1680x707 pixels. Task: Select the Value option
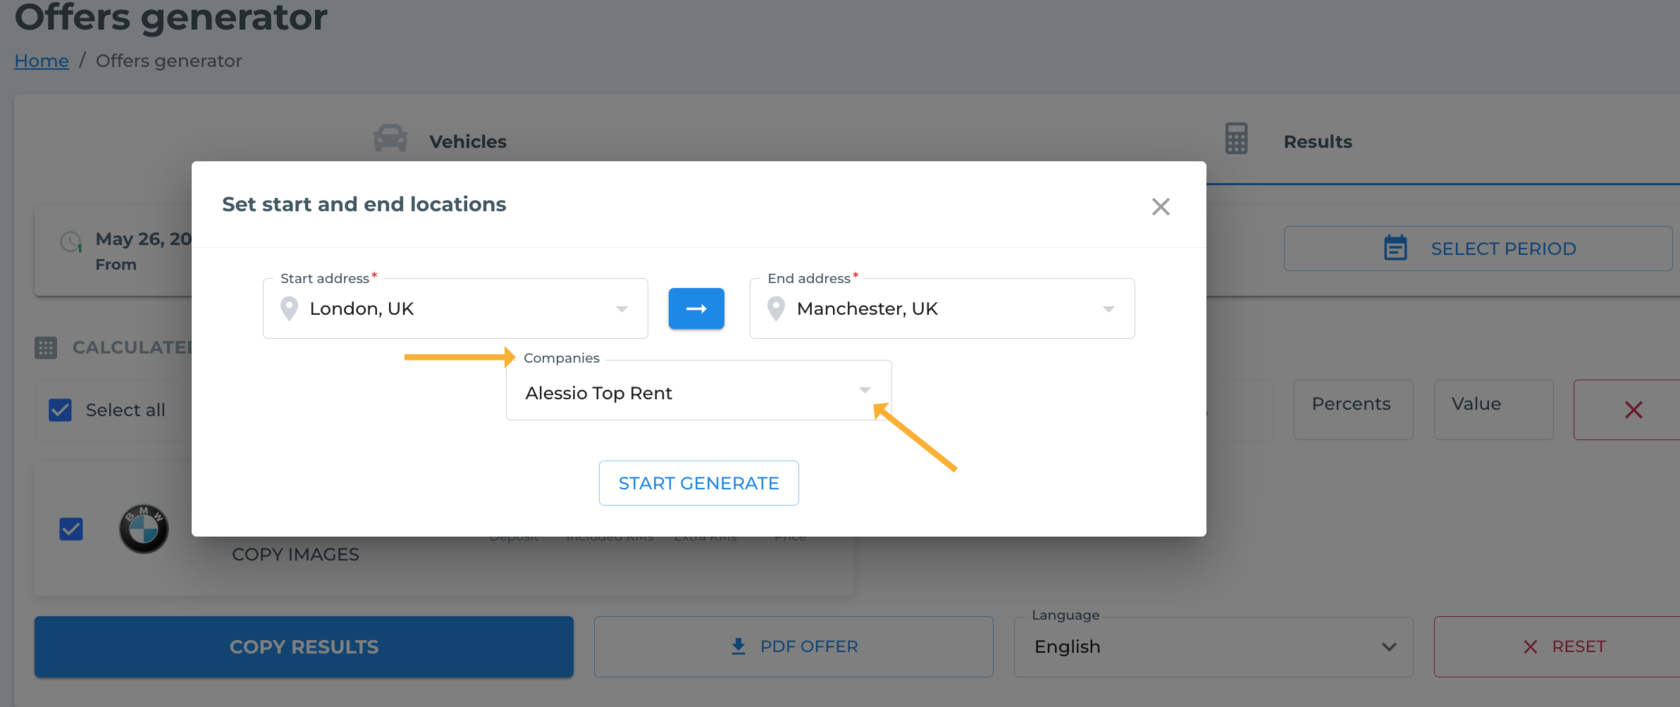coord(1493,409)
